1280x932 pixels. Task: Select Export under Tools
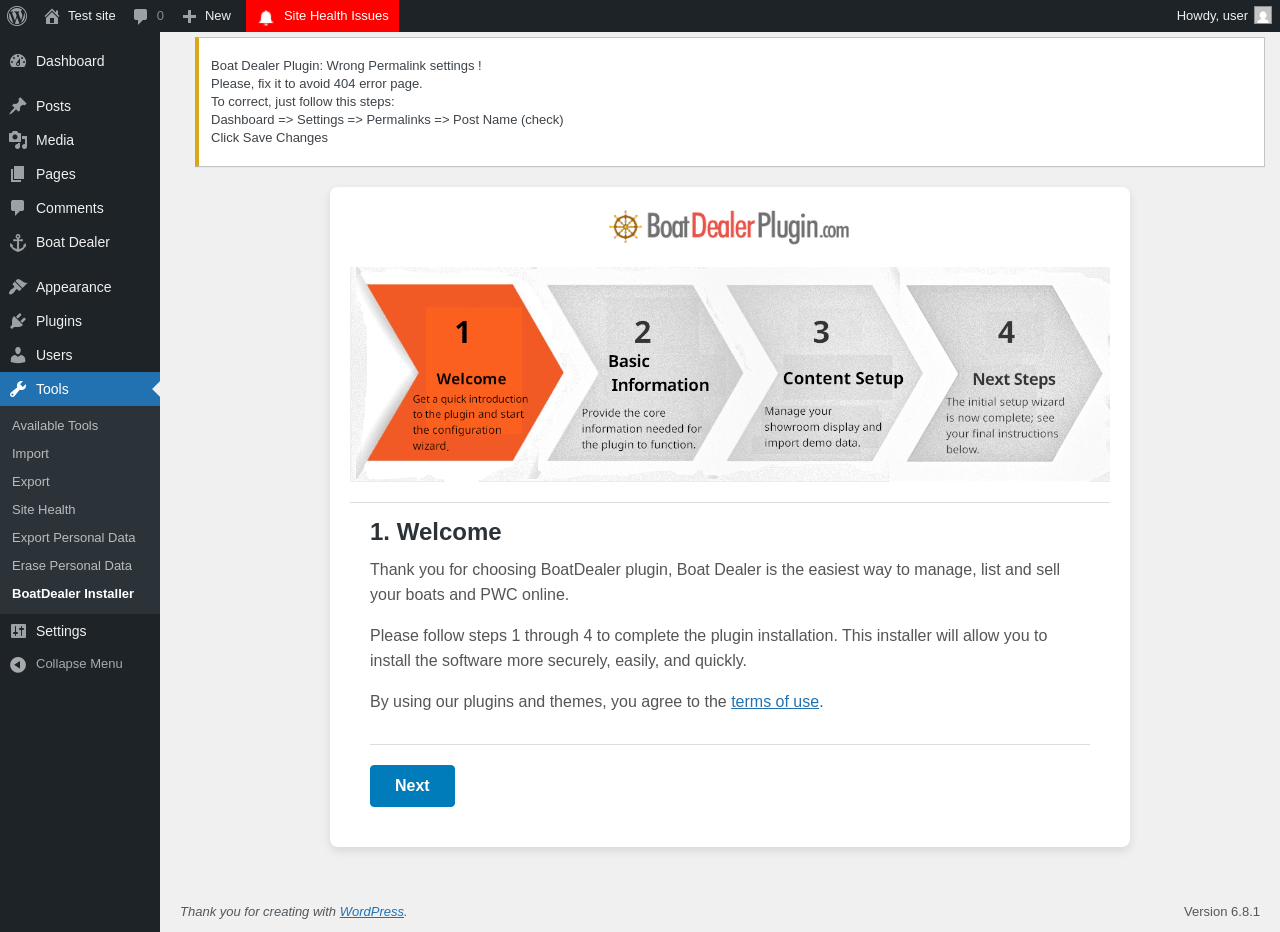(31, 482)
